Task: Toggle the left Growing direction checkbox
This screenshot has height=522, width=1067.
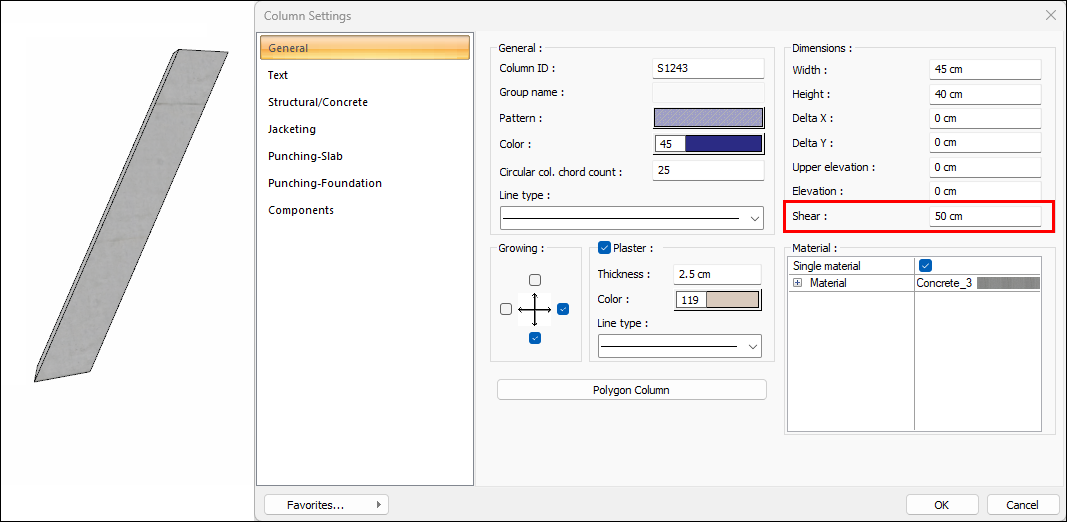Action: (x=506, y=309)
